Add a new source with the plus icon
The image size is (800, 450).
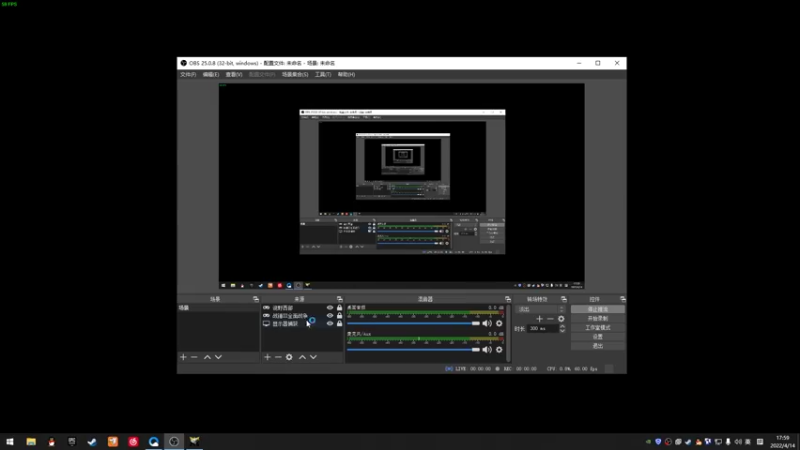click(267, 357)
